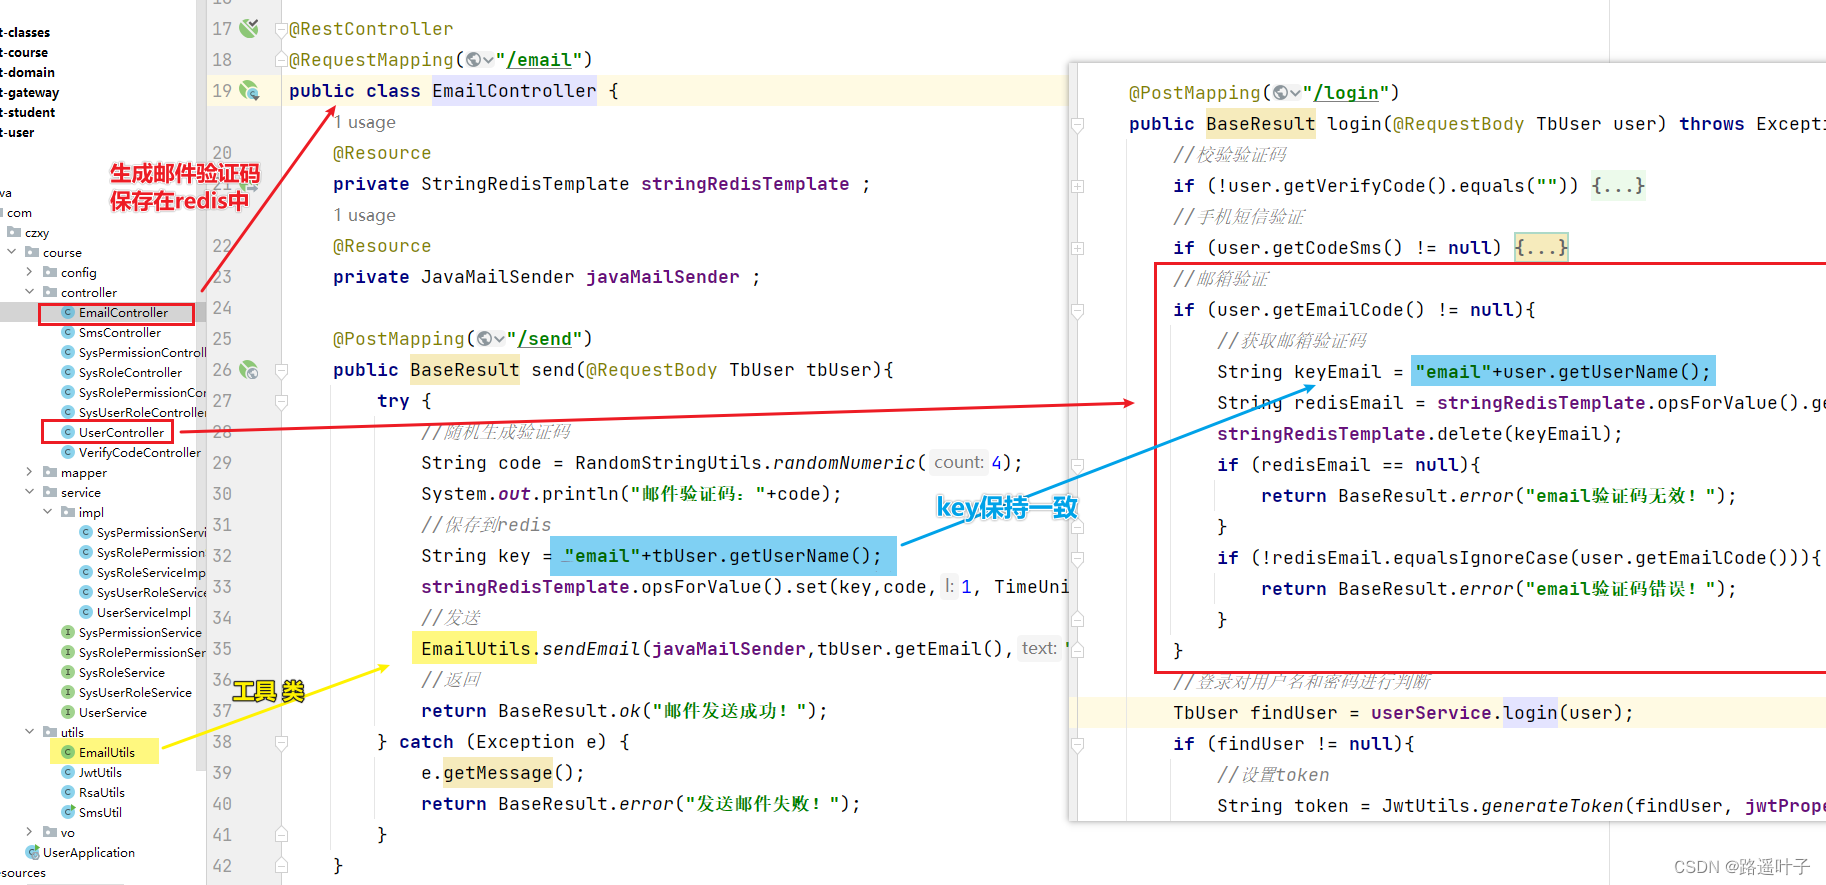The image size is (1826, 885).
Task: Toggle code folding for the send method
Action: point(282,371)
